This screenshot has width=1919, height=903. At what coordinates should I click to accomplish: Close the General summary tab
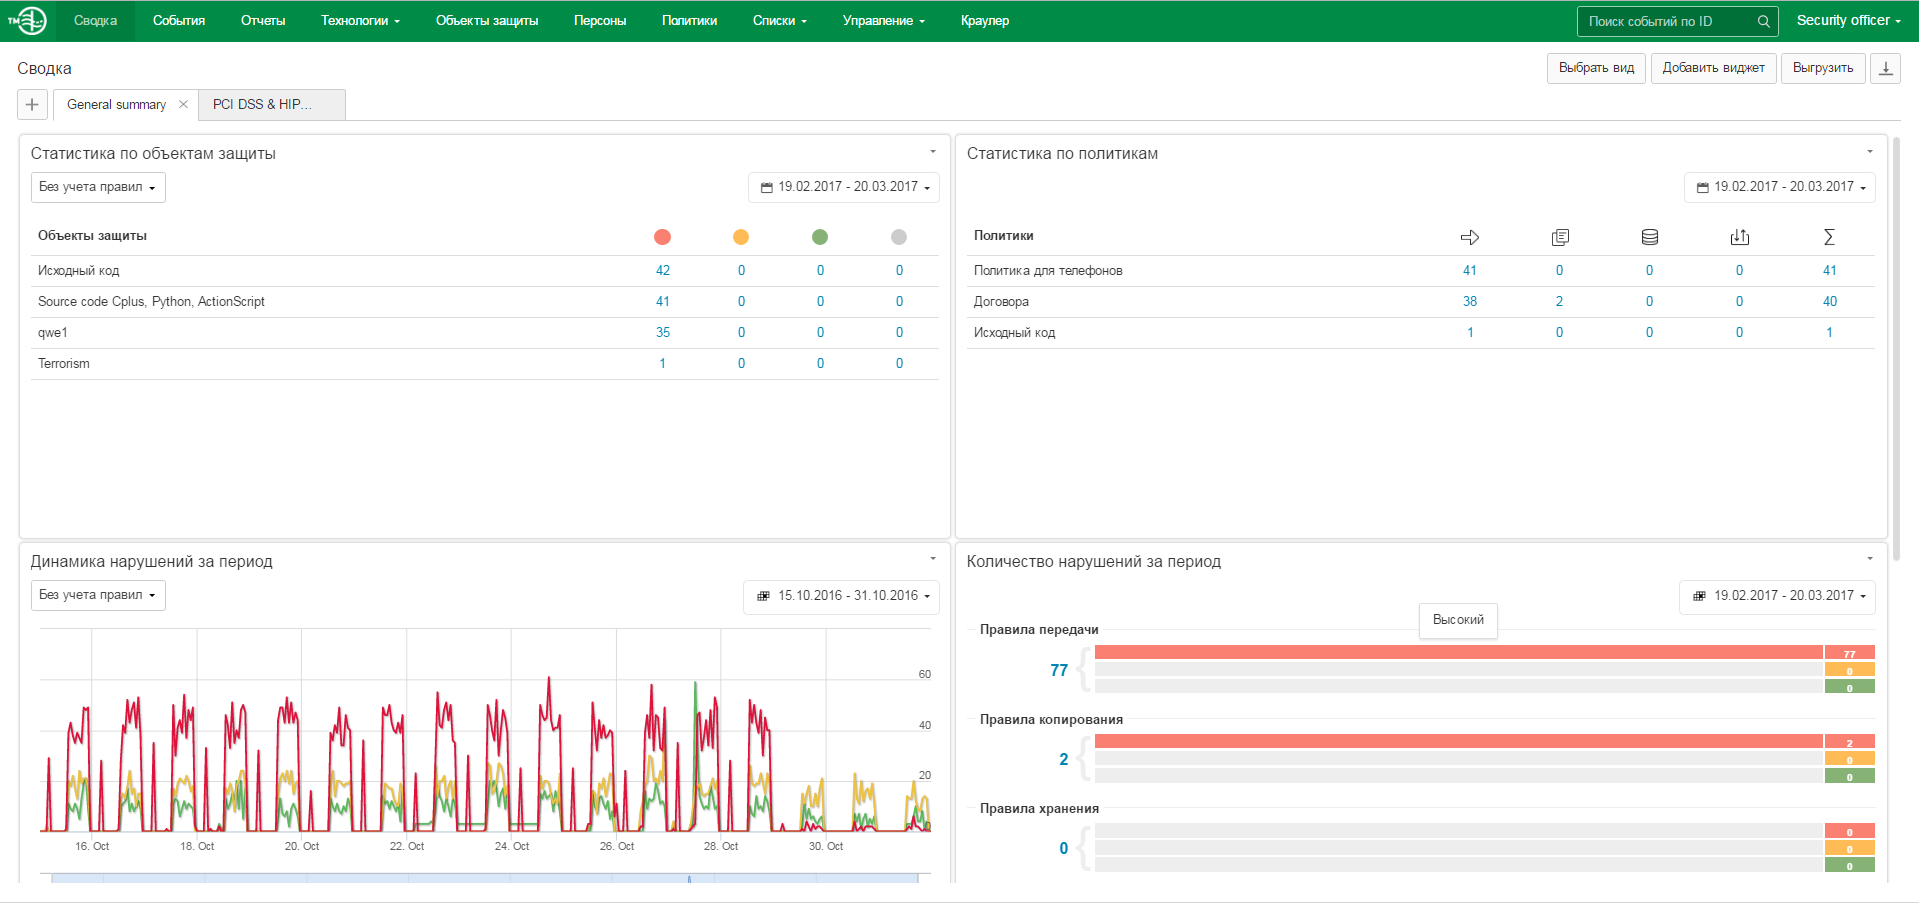click(183, 104)
